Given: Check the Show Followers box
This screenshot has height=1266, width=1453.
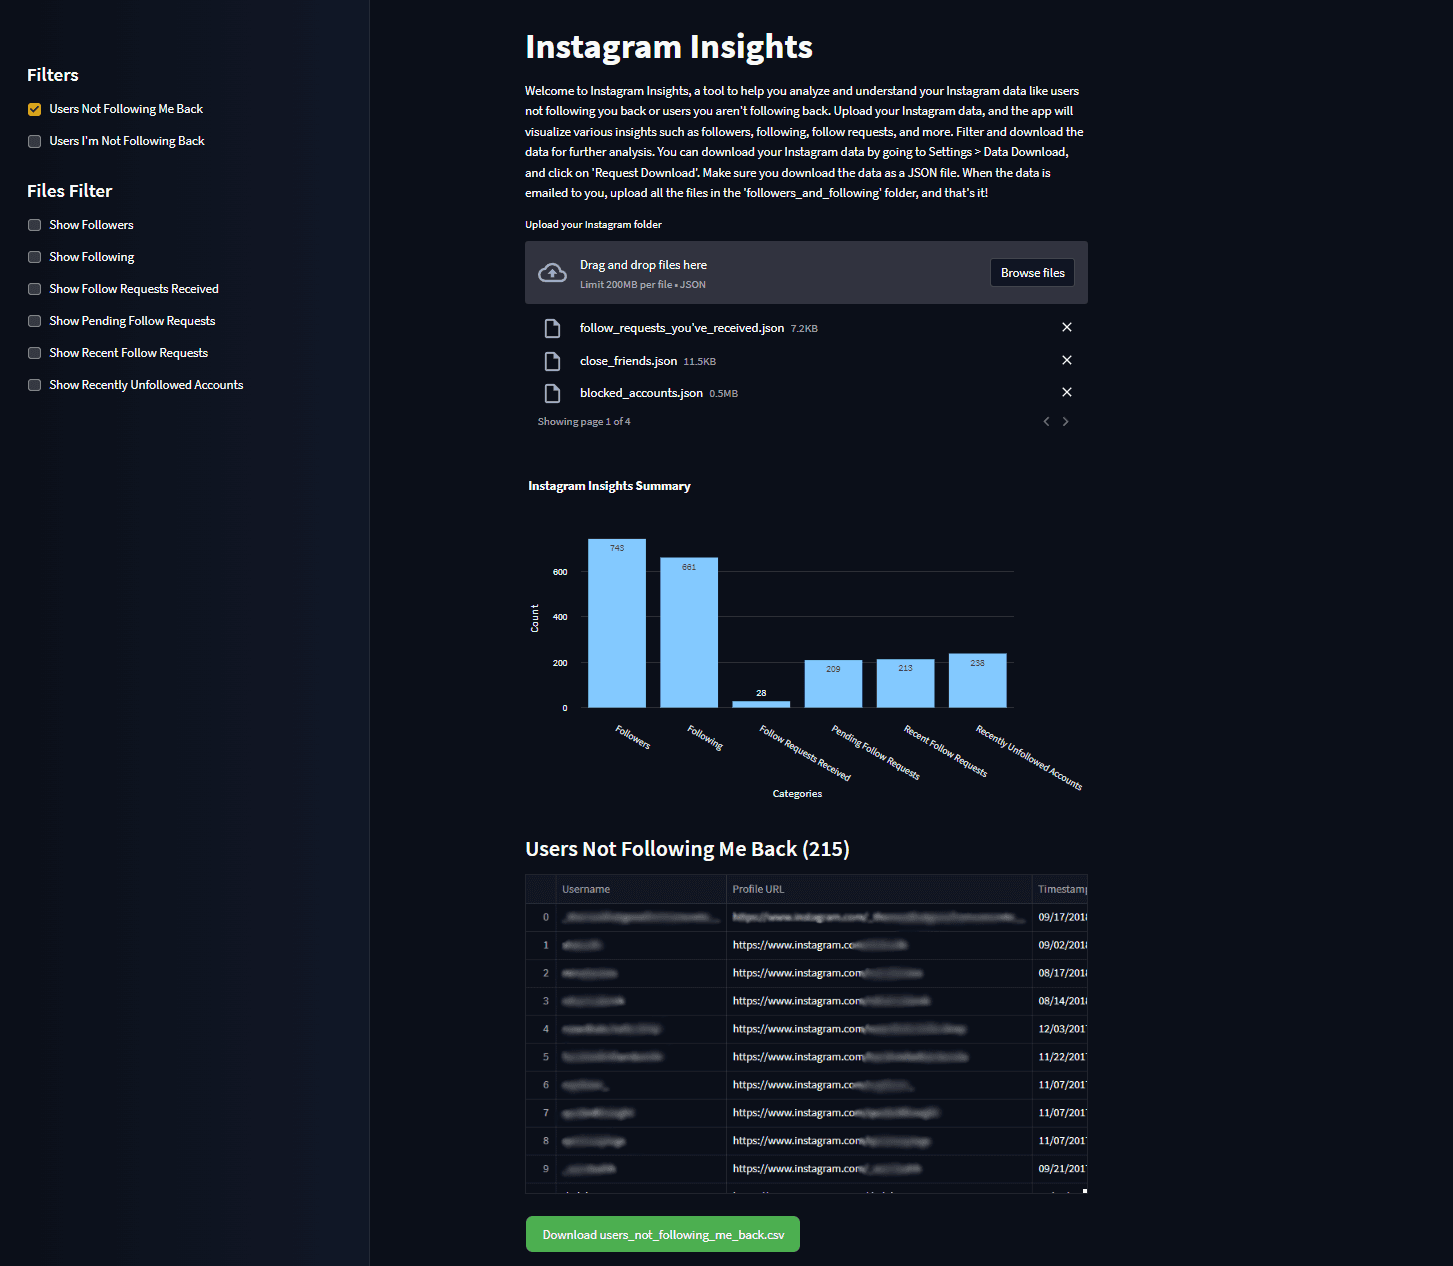Looking at the screenshot, I should [x=35, y=225].
